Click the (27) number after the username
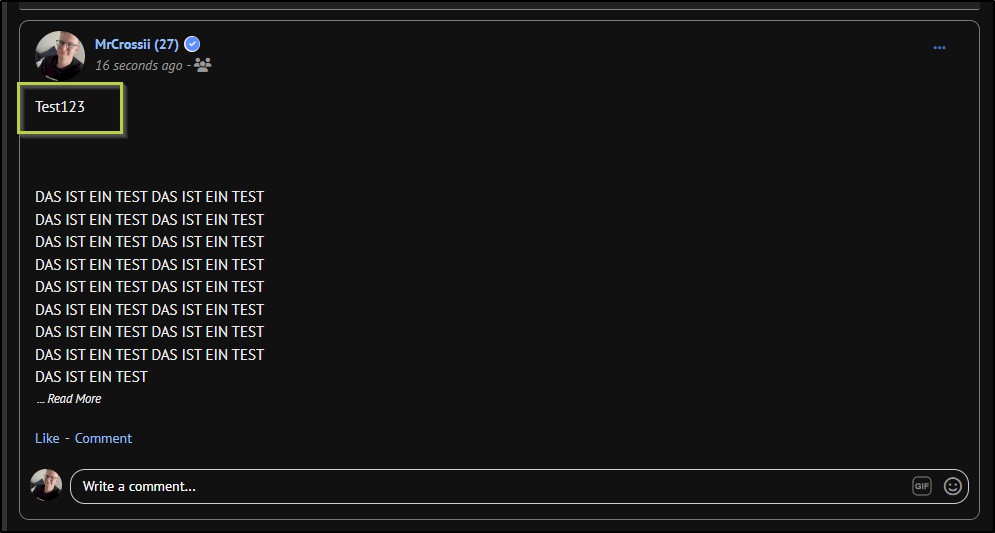995x533 pixels. pos(167,44)
